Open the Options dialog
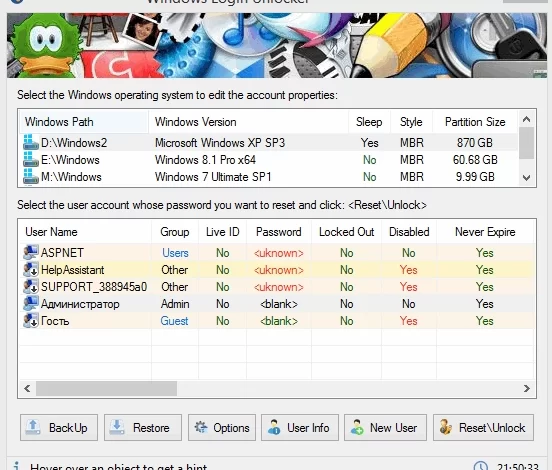Viewport: 552px width, 470px height. (222, 427)
